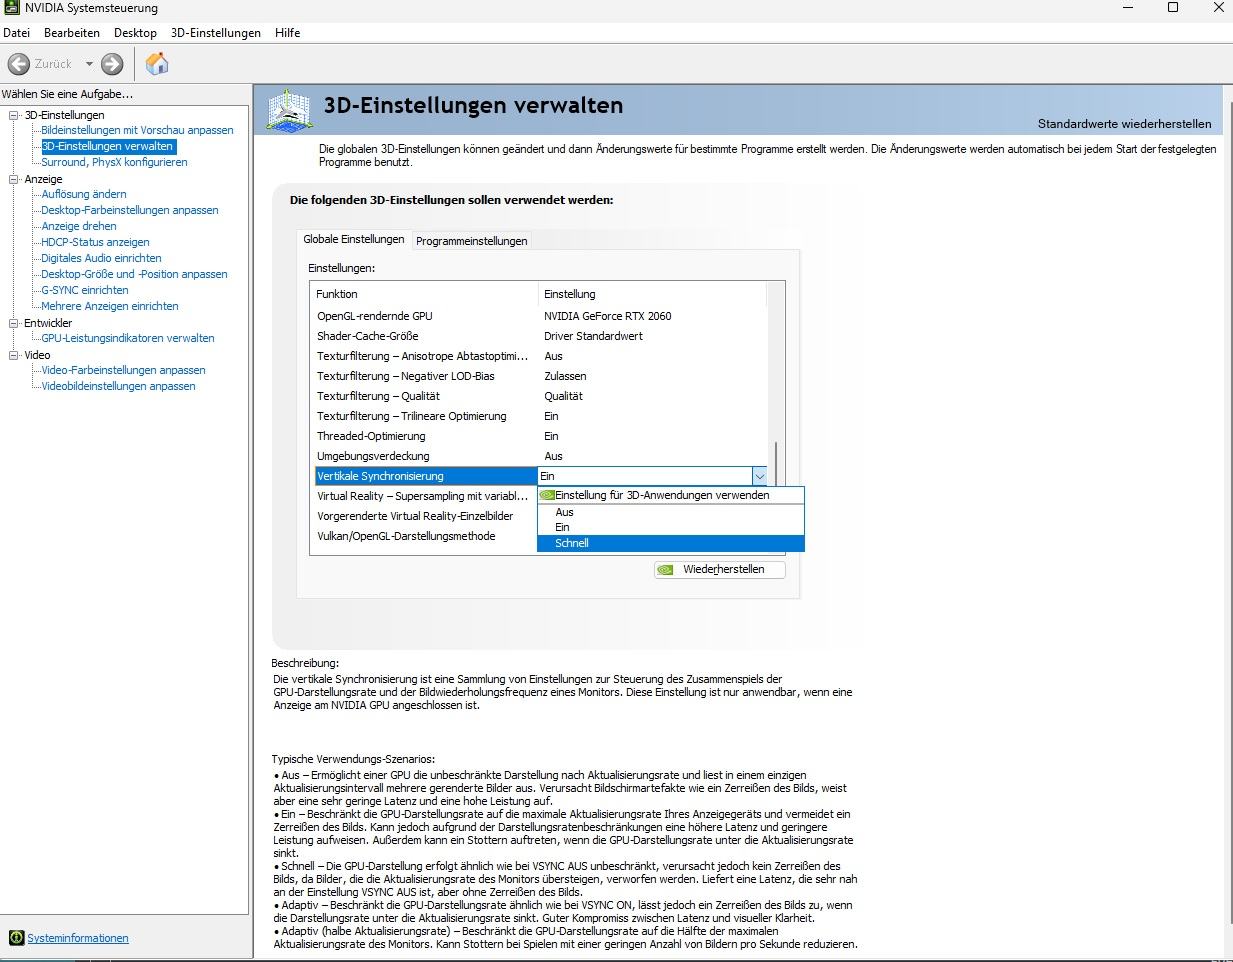
Task: Open GPU-Leistungsindikatoren verwalten
Action: coord(128,338)
